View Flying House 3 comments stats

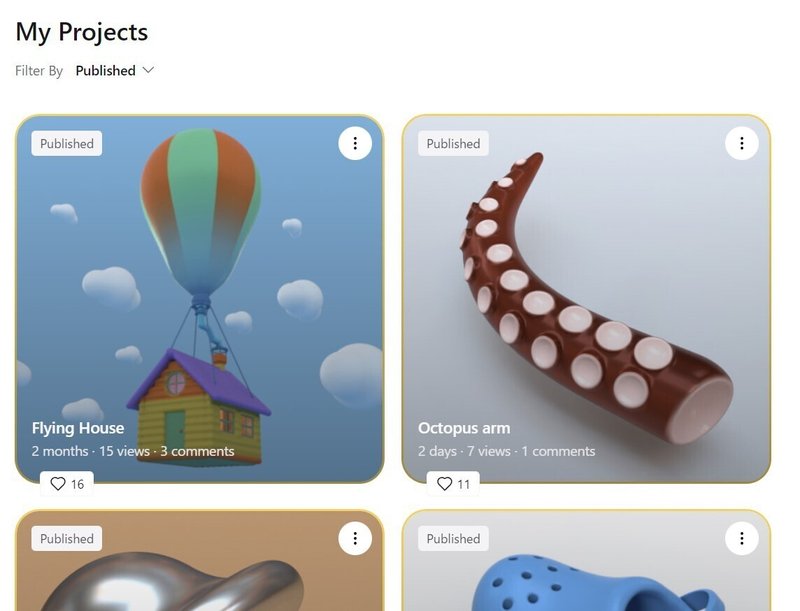(197, 451)
